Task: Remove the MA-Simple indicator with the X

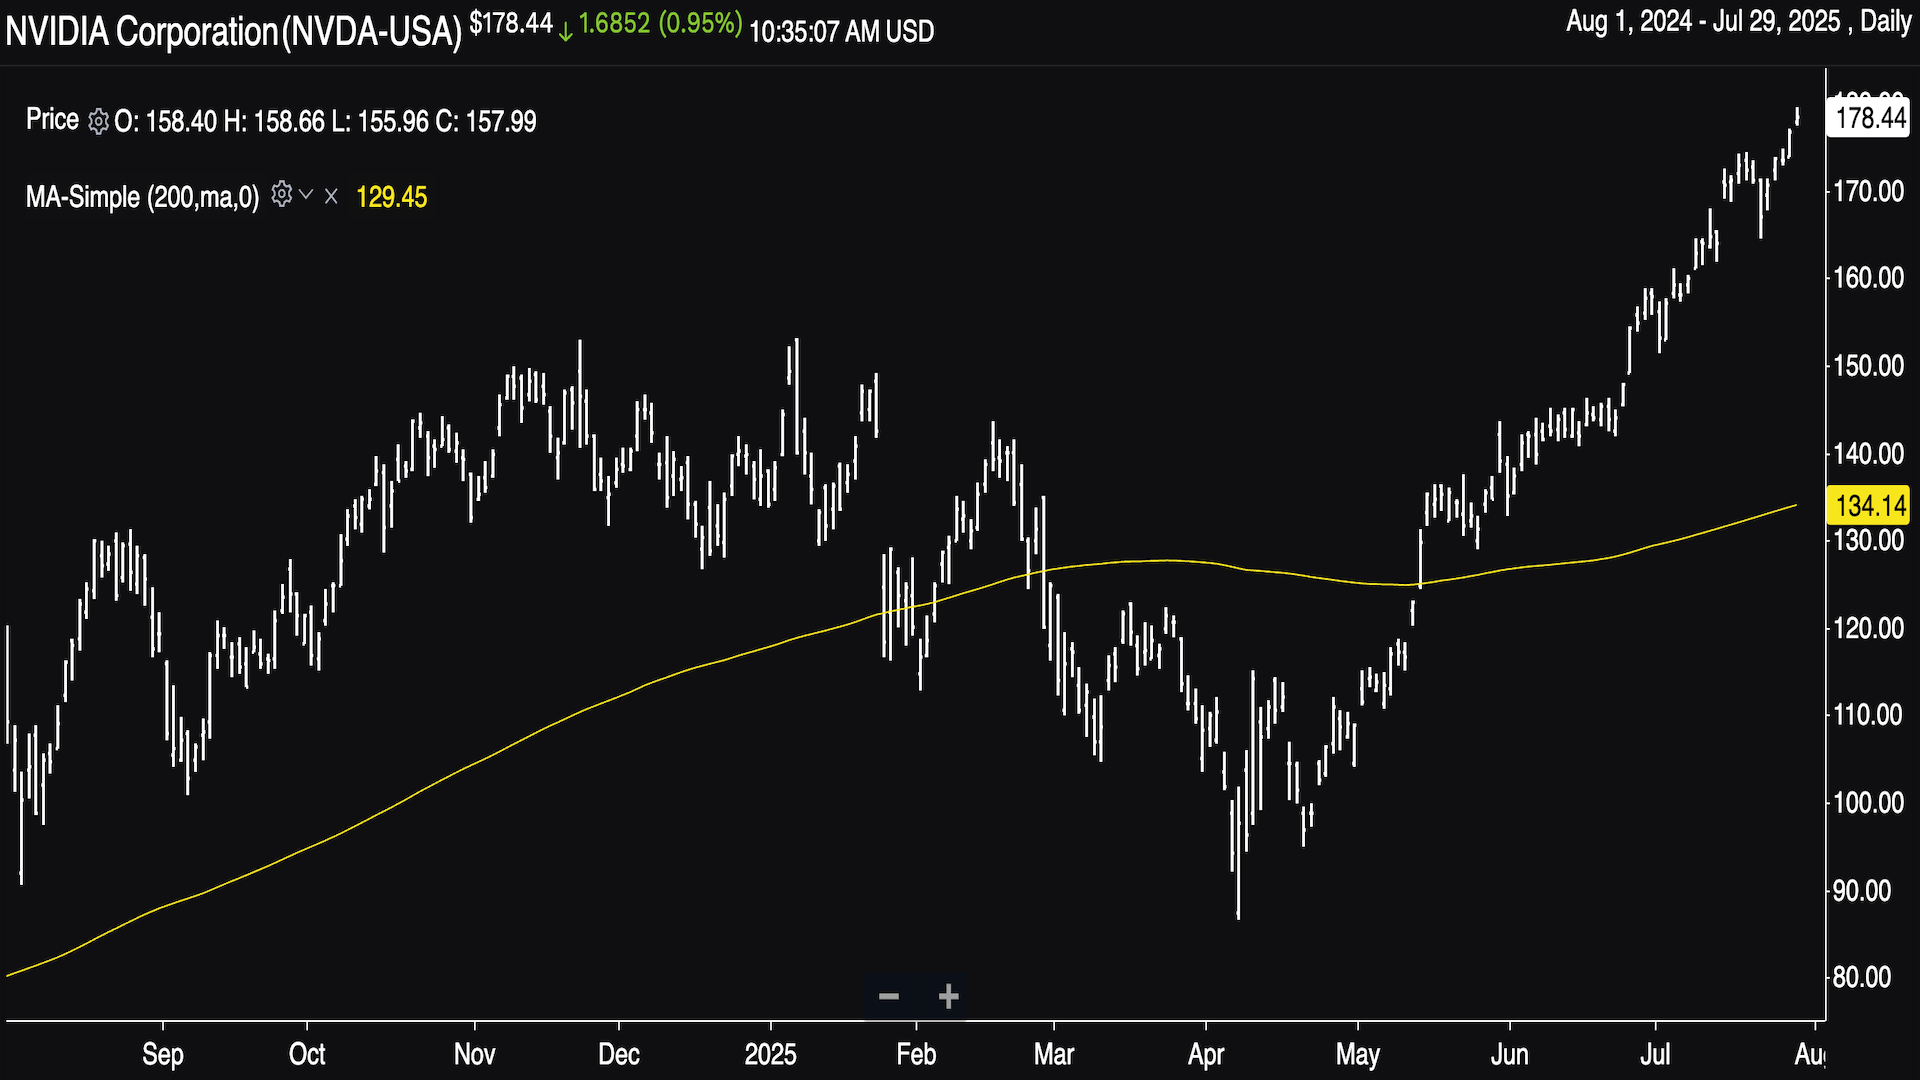Action: 332,196
